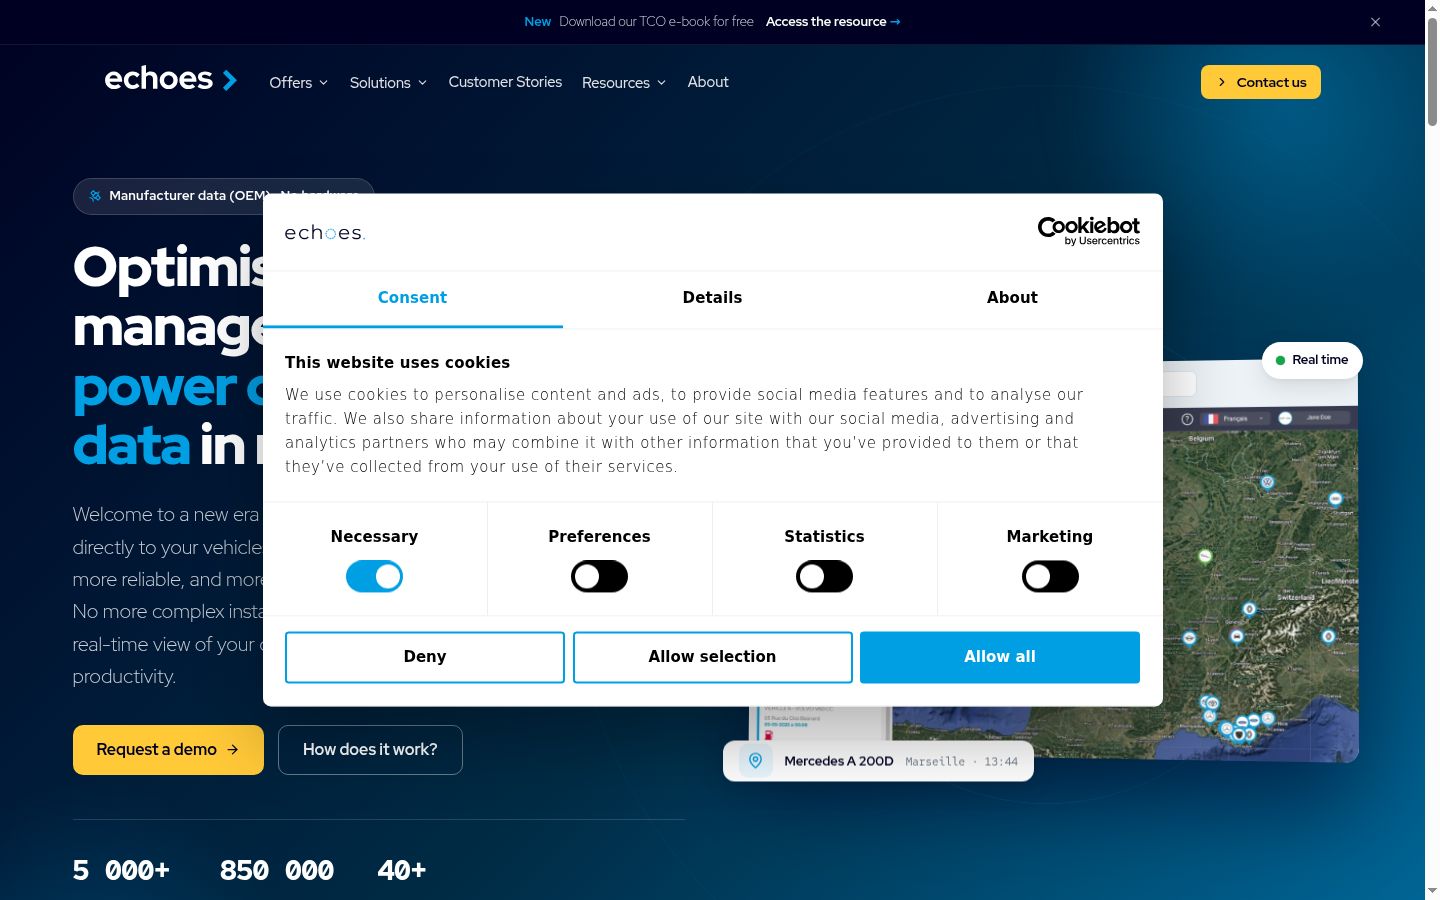Click the "5 000+" statistic
Screen dimensions: 1440x900
(x=121, y=871)
